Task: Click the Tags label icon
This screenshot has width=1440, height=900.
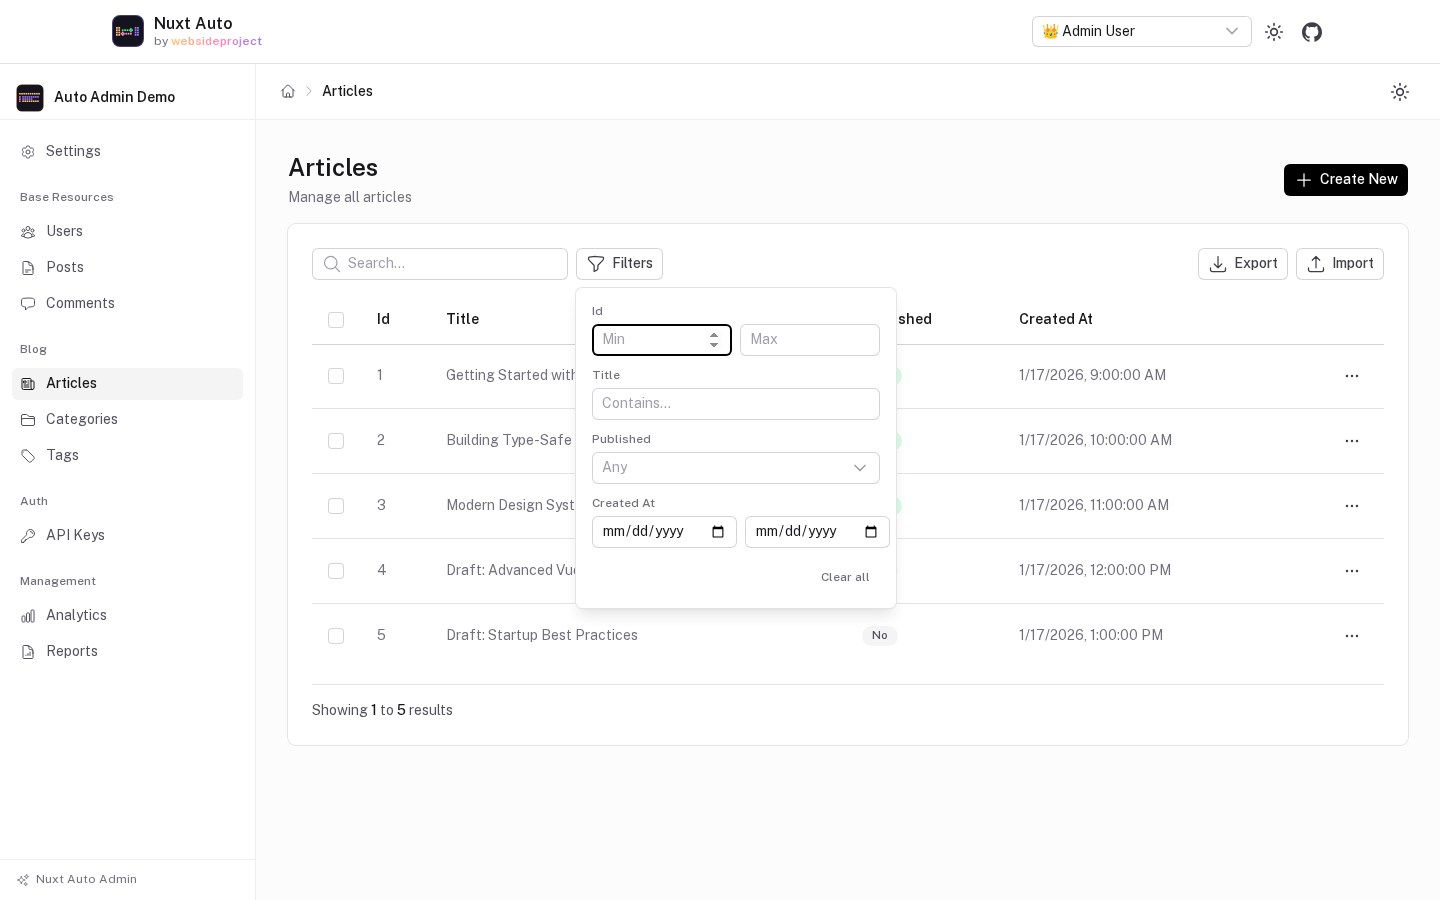Action: [x=28, y=456]
